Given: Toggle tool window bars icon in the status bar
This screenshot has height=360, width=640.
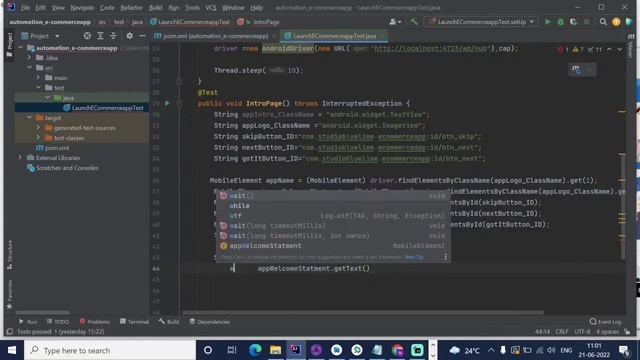Looking at the screenshot, I should click(x=10, y=331).
